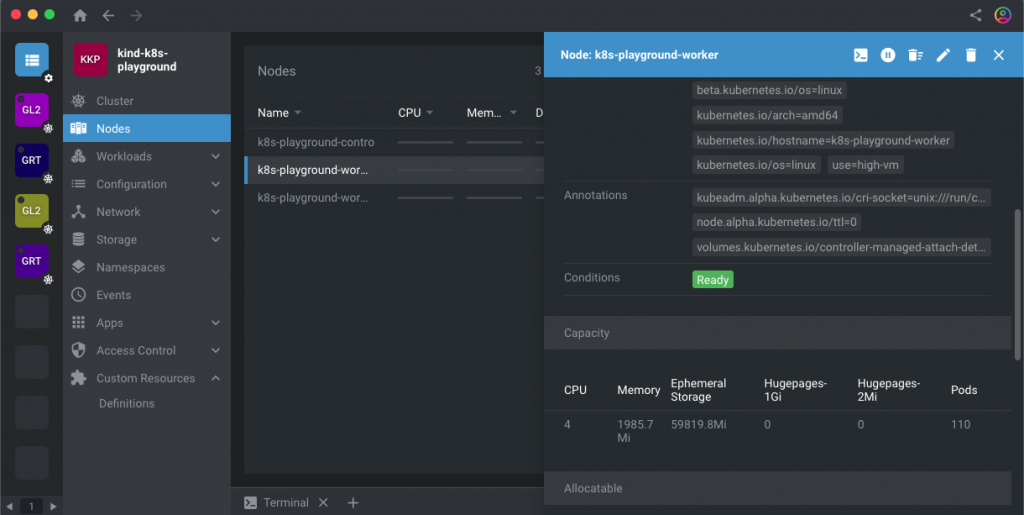Viewport: 1024px width, 515px height.
Task: Open the catalog list icon in the sidebar
Action: coord(31,60)
